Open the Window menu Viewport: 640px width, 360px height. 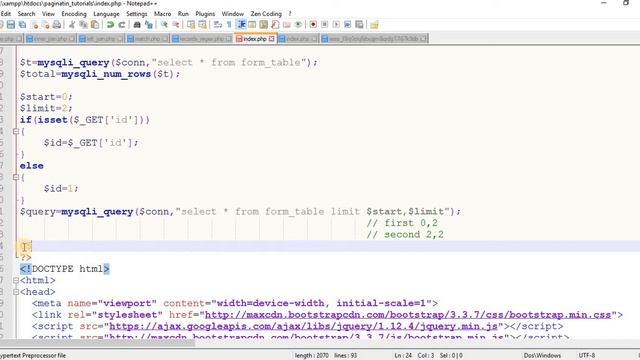[x=233, y=14]
